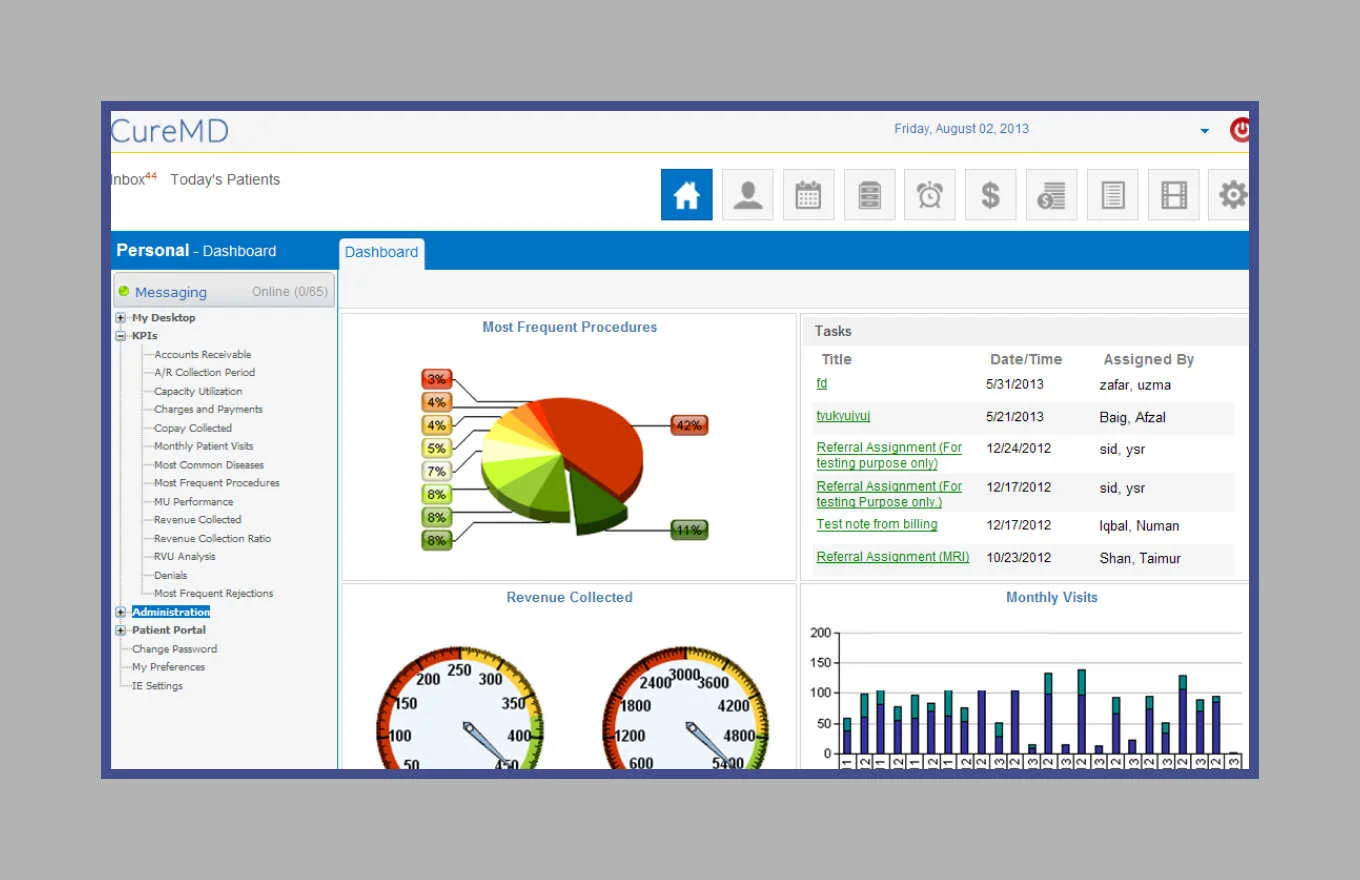The width and height of the screenshot is (1360, 880).
Task: Expand the Patient Portal tree node
Action: click(x=121, y=631)
